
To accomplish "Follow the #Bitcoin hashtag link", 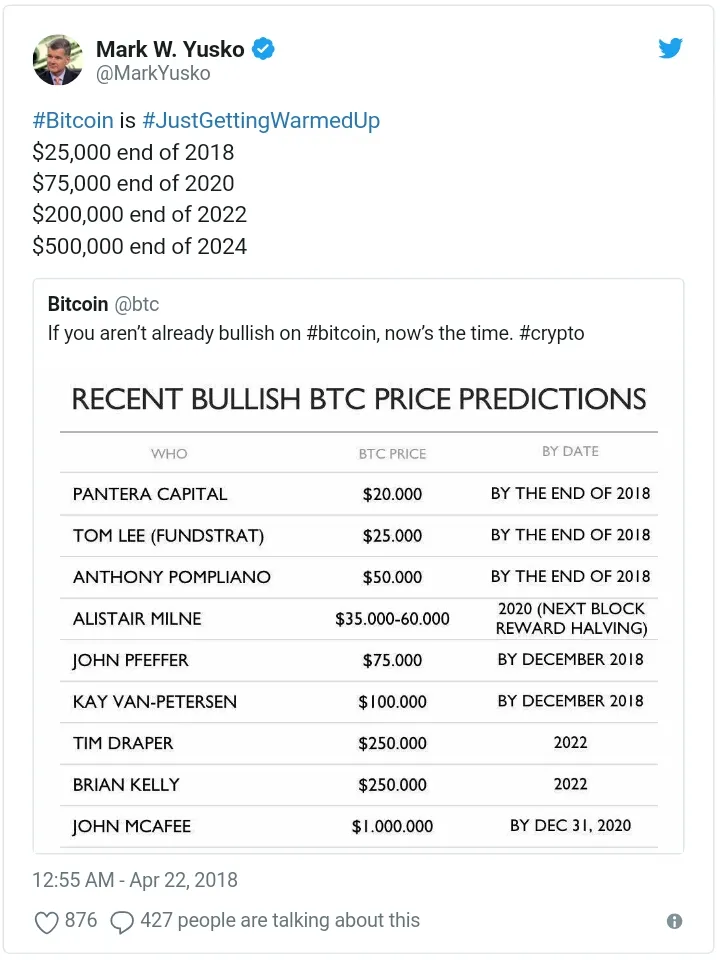I will coord(73,120).
